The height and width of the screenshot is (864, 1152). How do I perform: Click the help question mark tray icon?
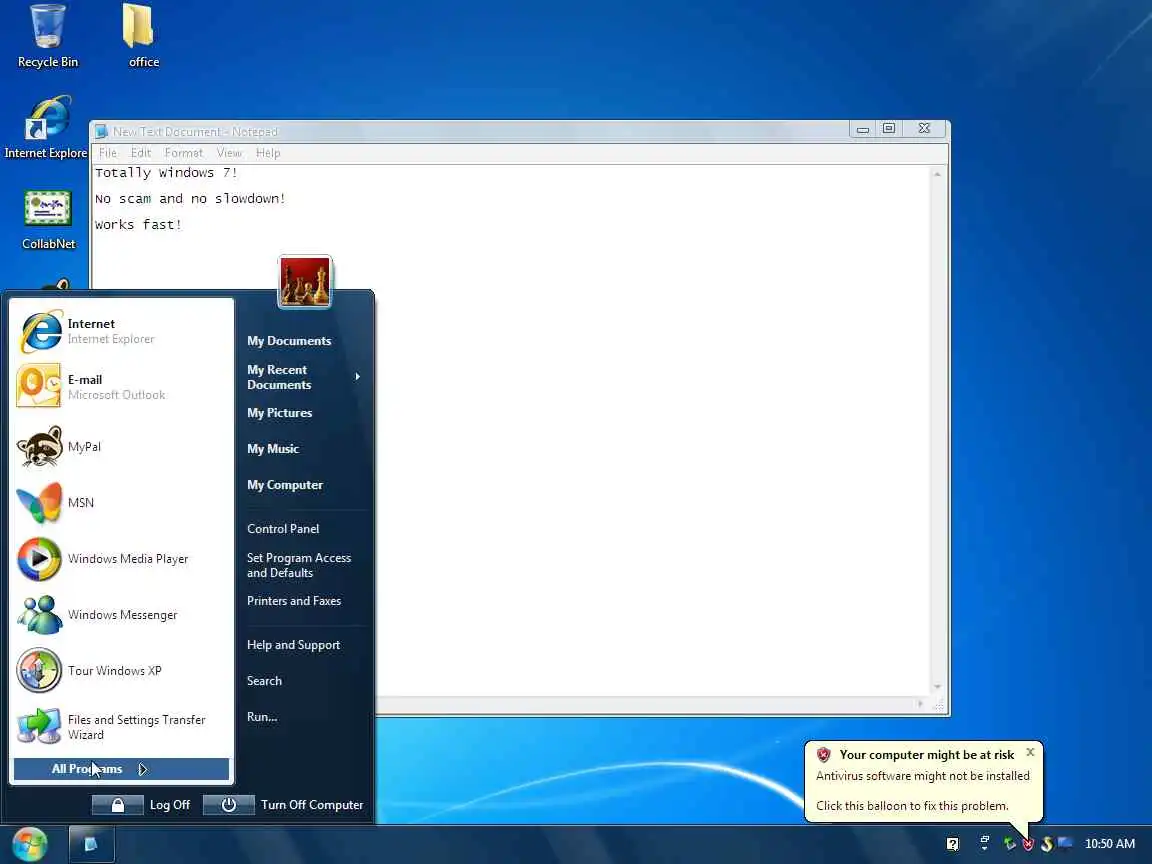[952, 844]
